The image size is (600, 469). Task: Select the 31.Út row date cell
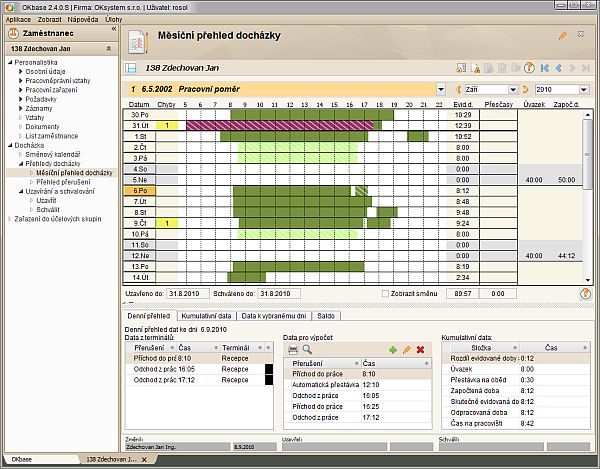pos(140,126)
